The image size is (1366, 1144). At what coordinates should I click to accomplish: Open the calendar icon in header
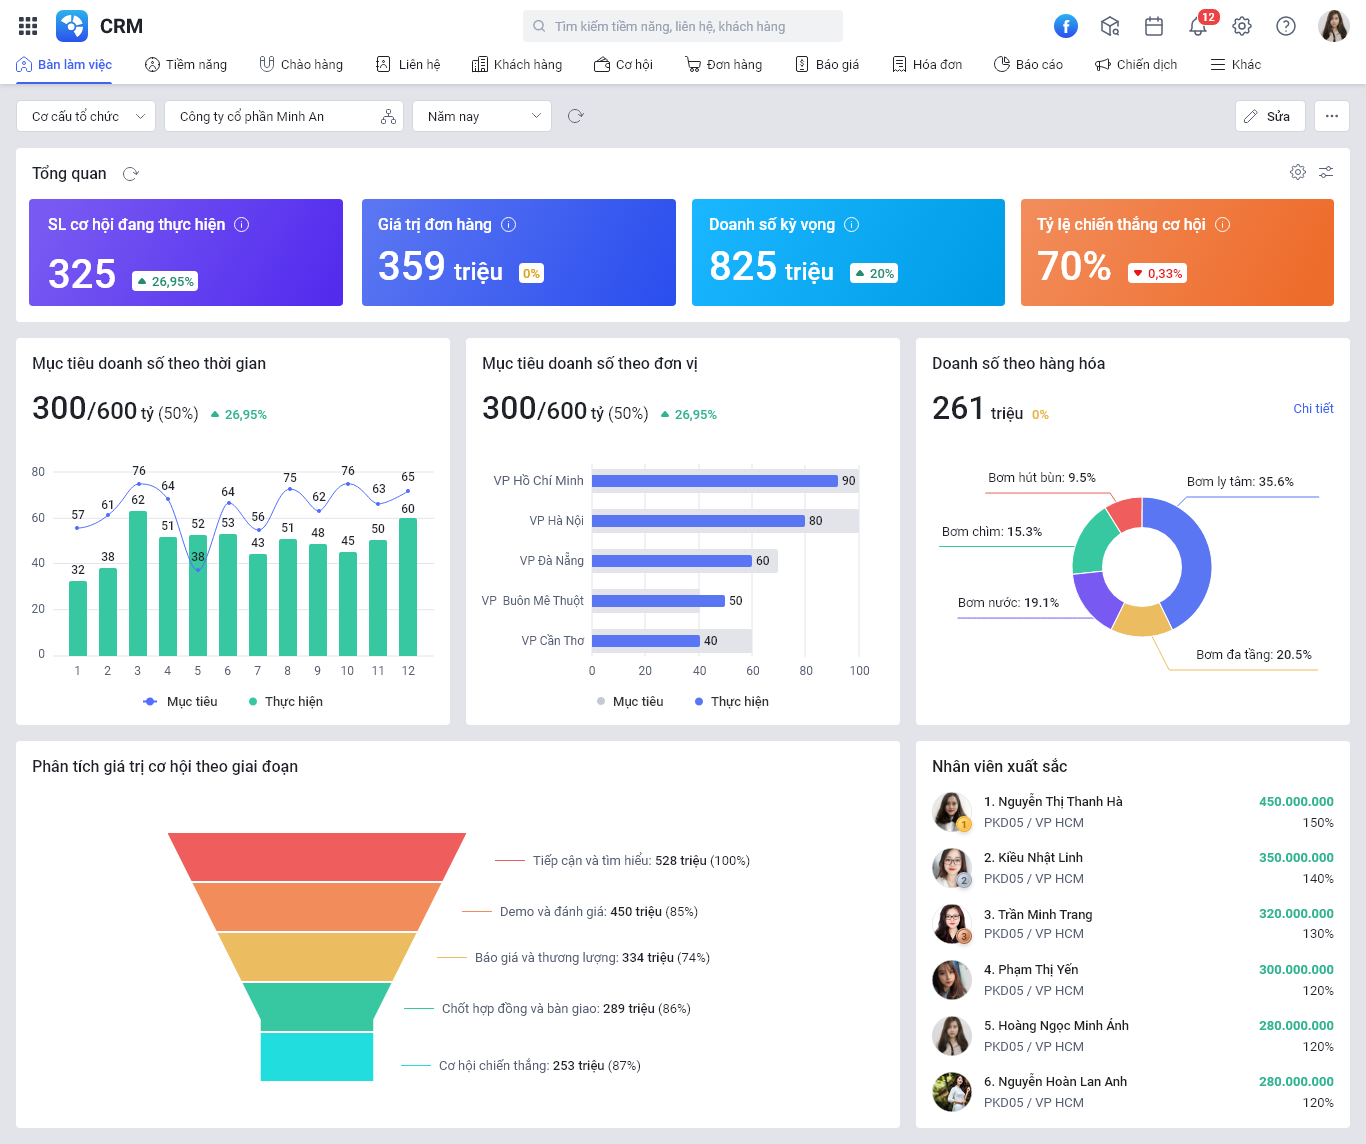1154,26
